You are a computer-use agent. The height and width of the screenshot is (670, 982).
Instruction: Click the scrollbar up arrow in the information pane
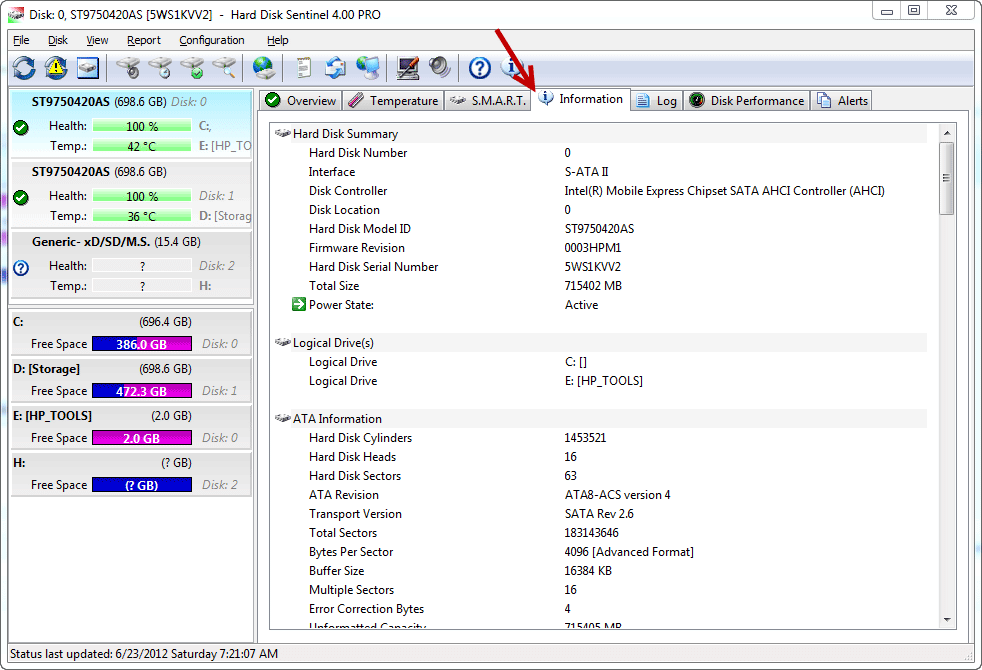(947, 133)
